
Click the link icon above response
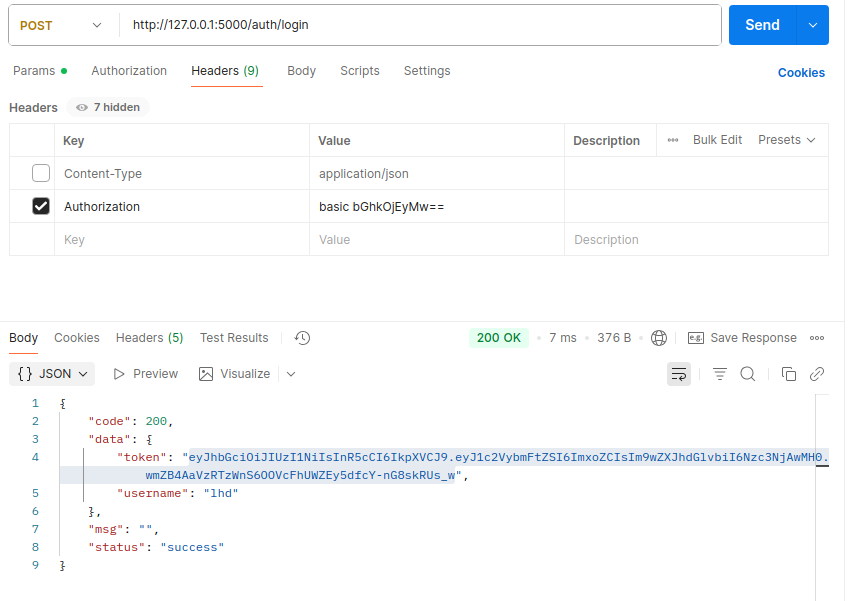(817, 374)
